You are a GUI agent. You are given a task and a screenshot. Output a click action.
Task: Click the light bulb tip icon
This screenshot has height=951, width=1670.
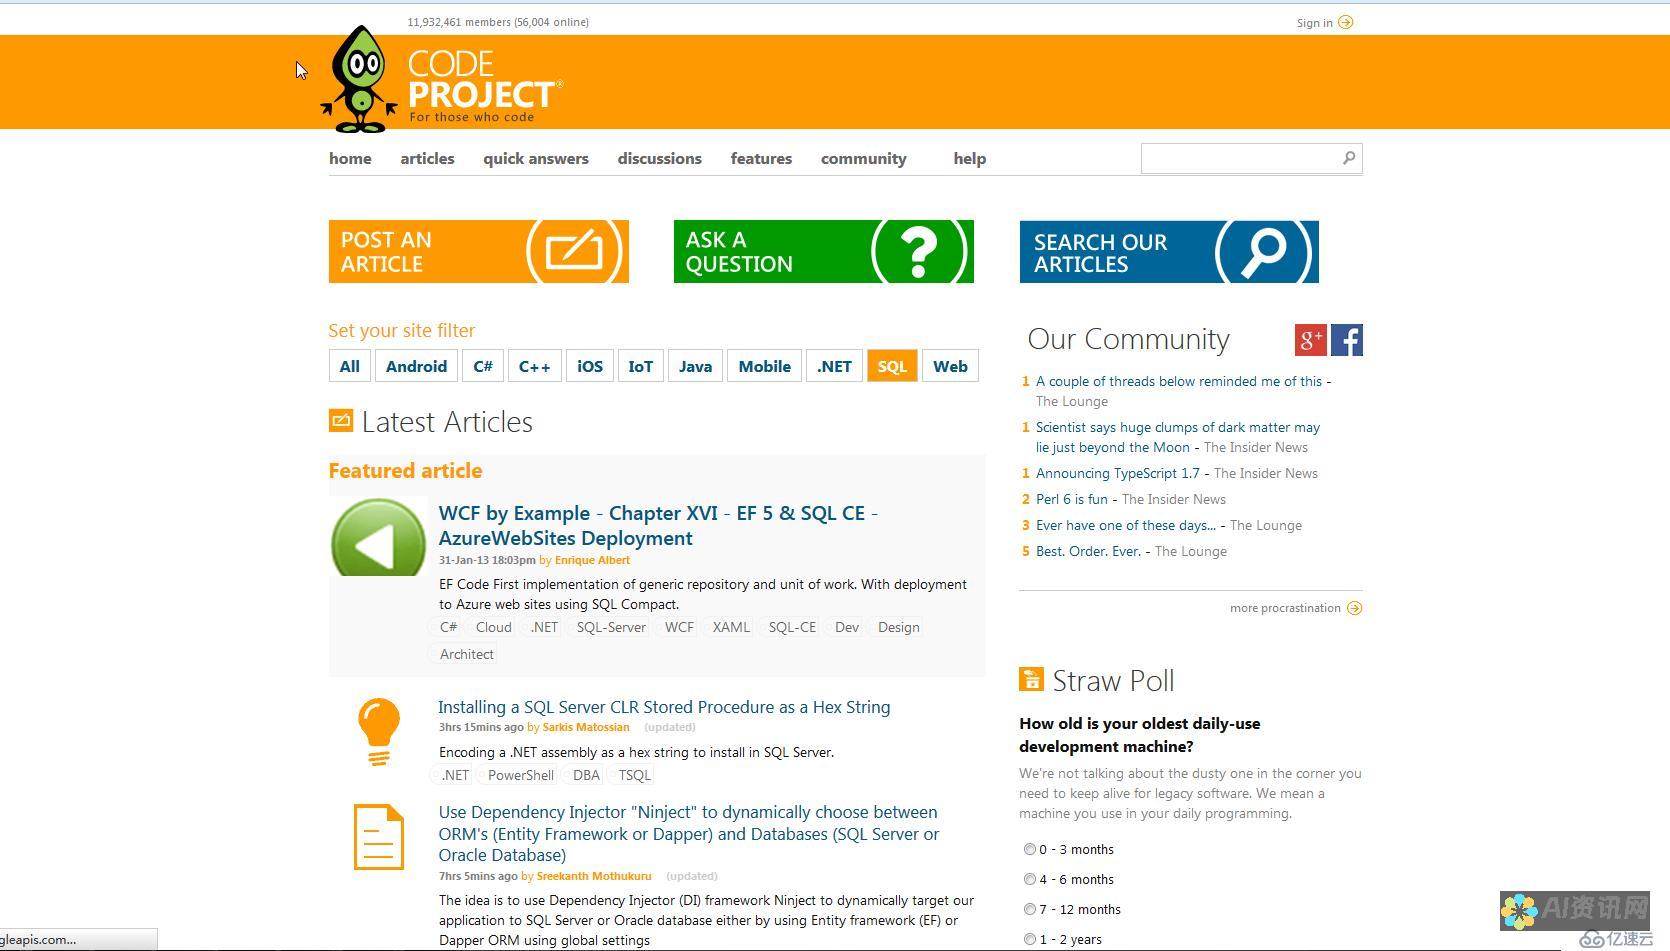[379, 732]
